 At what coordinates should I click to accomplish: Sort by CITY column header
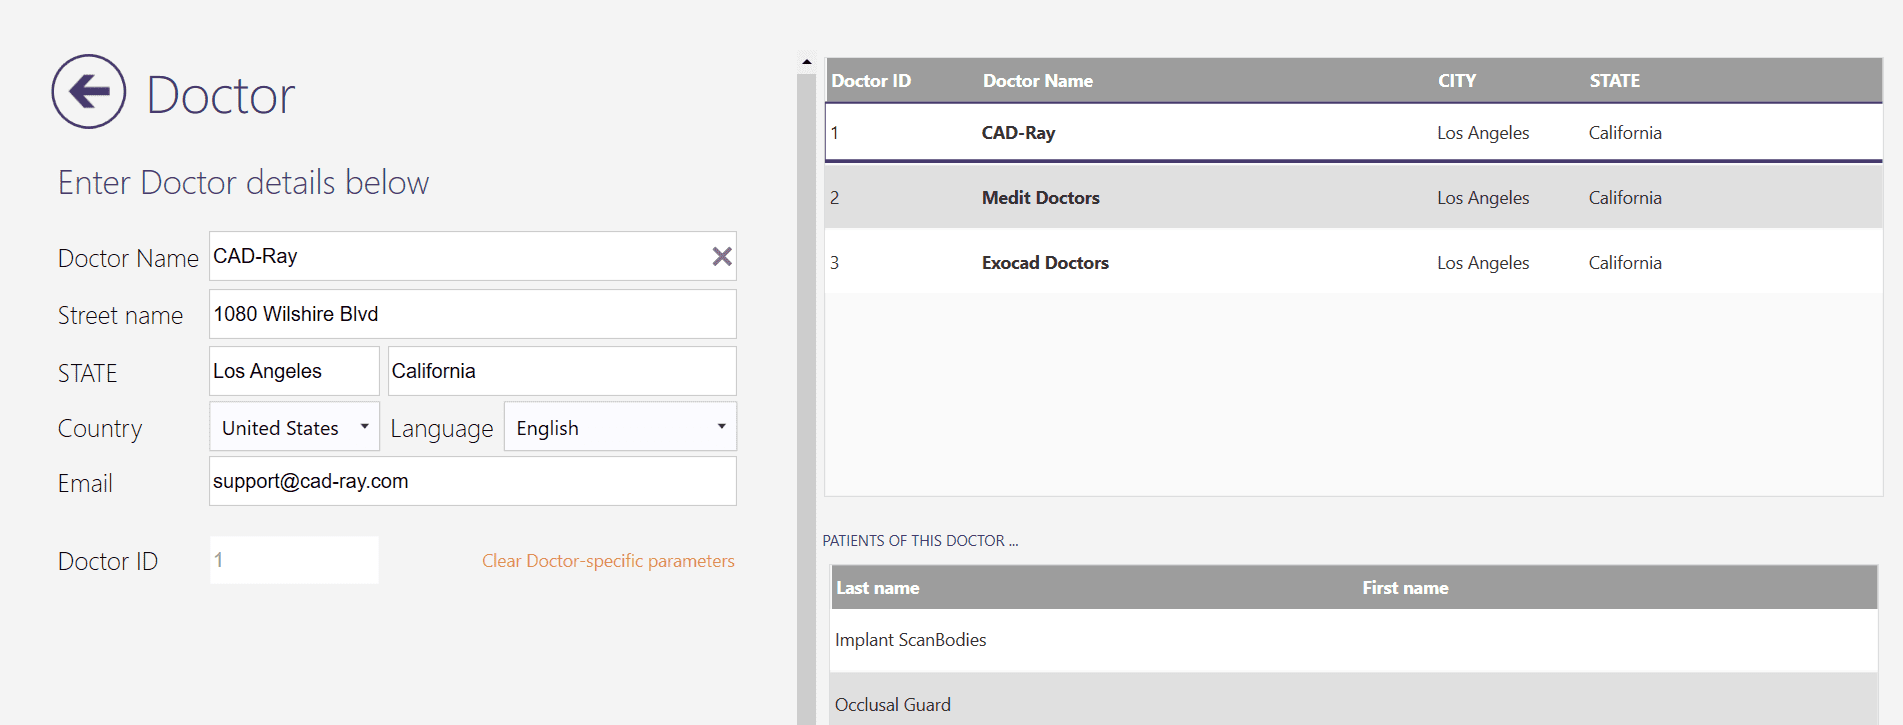[1456, 81]
